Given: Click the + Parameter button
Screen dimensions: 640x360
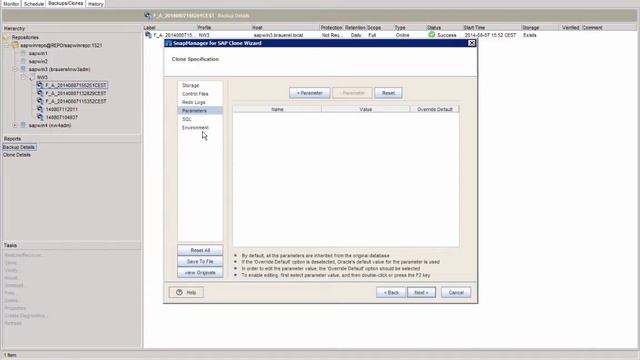Looking at the screenshot, I should coord(309,93).
